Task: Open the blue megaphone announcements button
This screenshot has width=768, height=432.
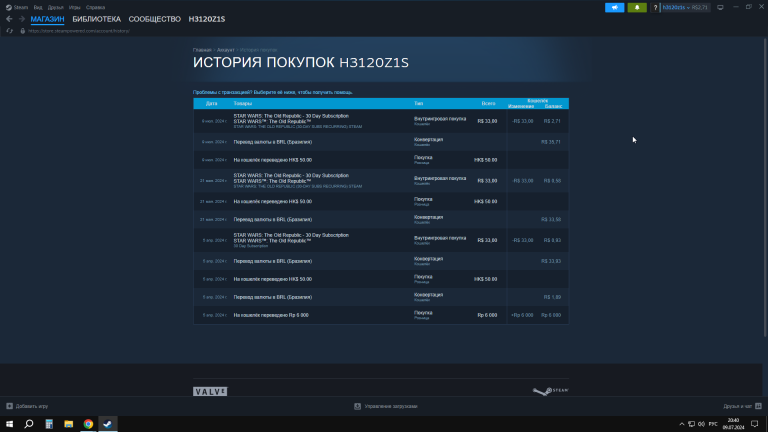Action: (x=615, y=7)
